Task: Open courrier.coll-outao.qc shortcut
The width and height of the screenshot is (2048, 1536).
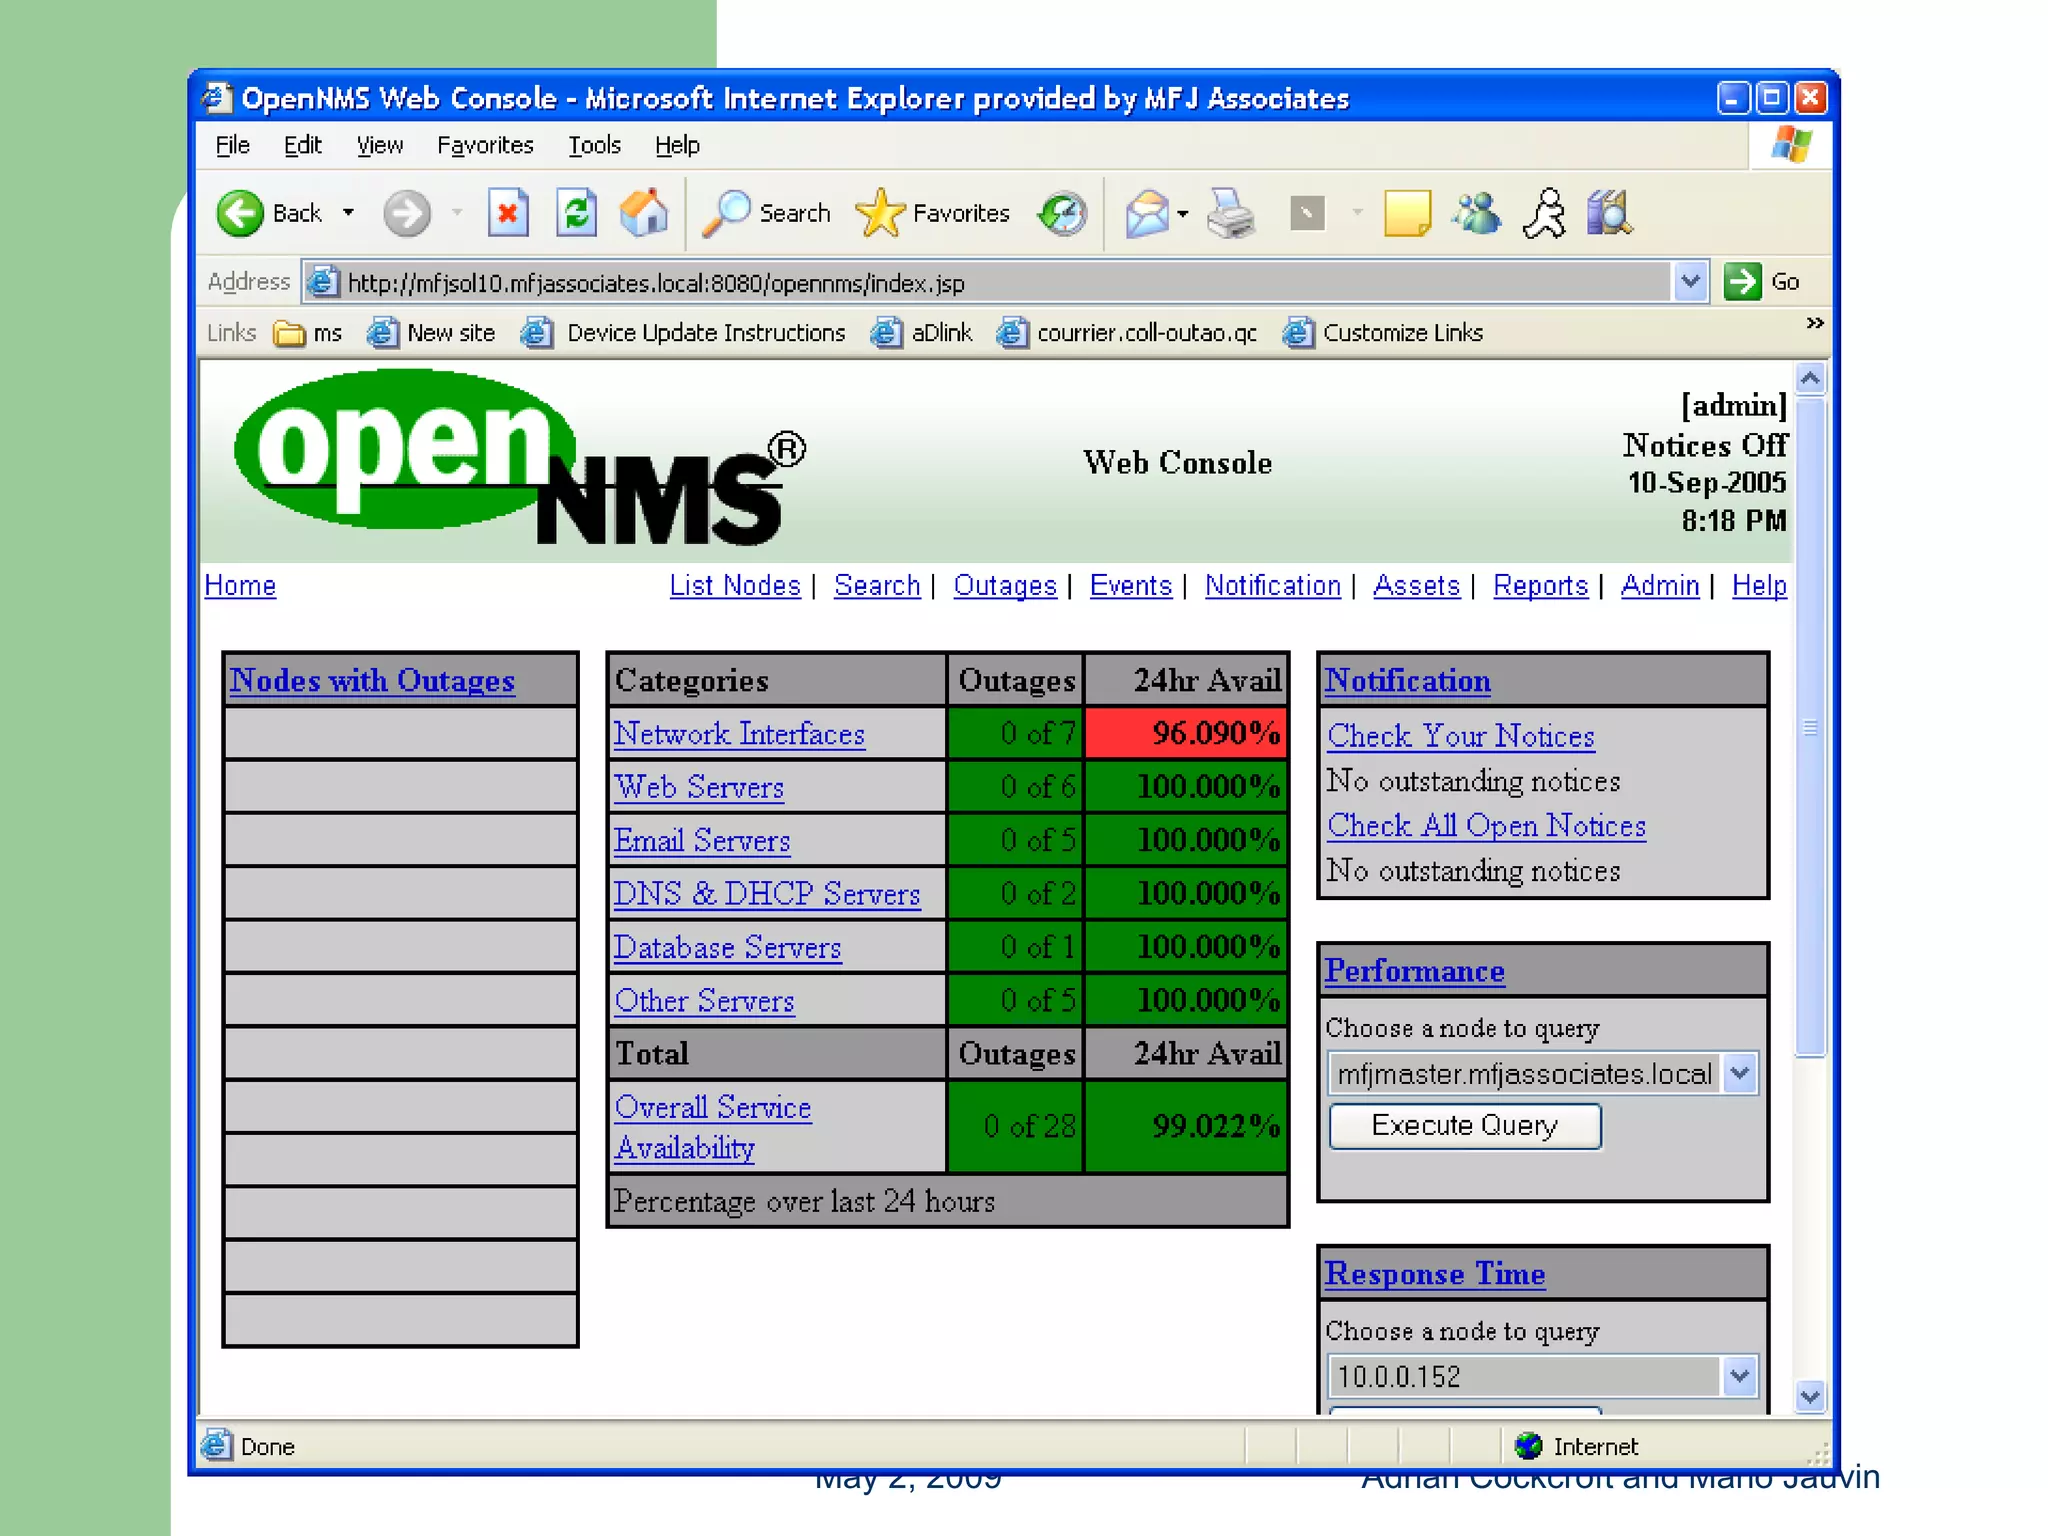Action: tap(1127, 333)
